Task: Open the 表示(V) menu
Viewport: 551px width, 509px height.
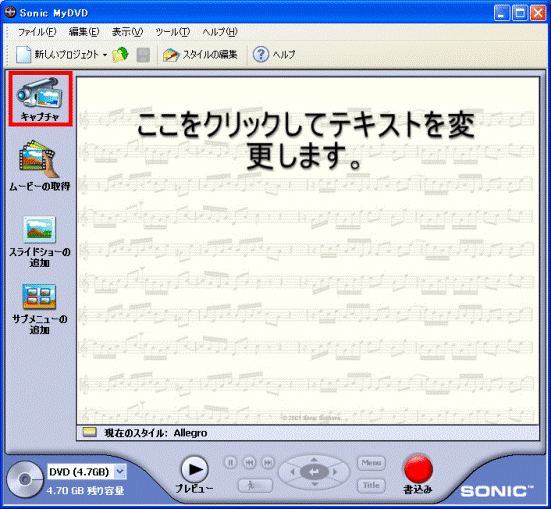Action: pos(127,32)
